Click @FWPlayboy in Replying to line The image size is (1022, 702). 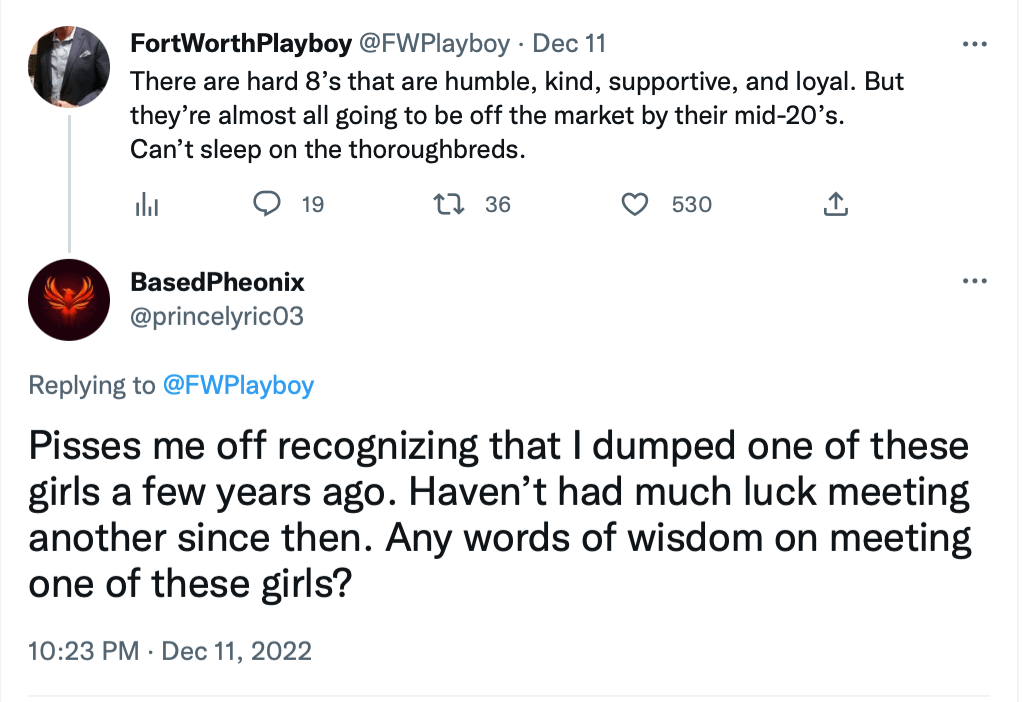tap(238, 385)
